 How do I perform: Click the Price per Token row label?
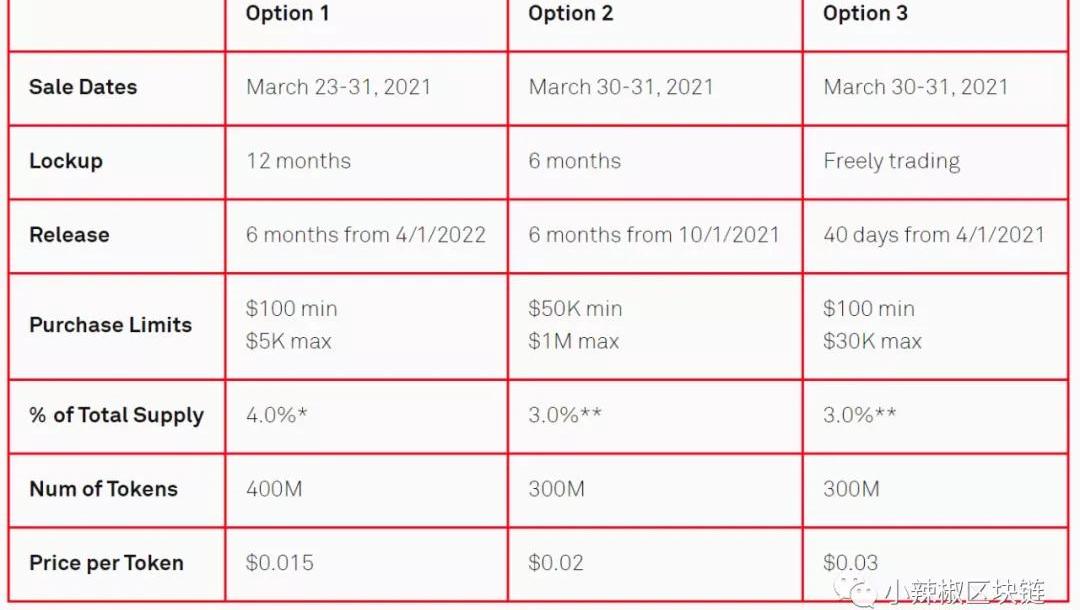(106, 563)
